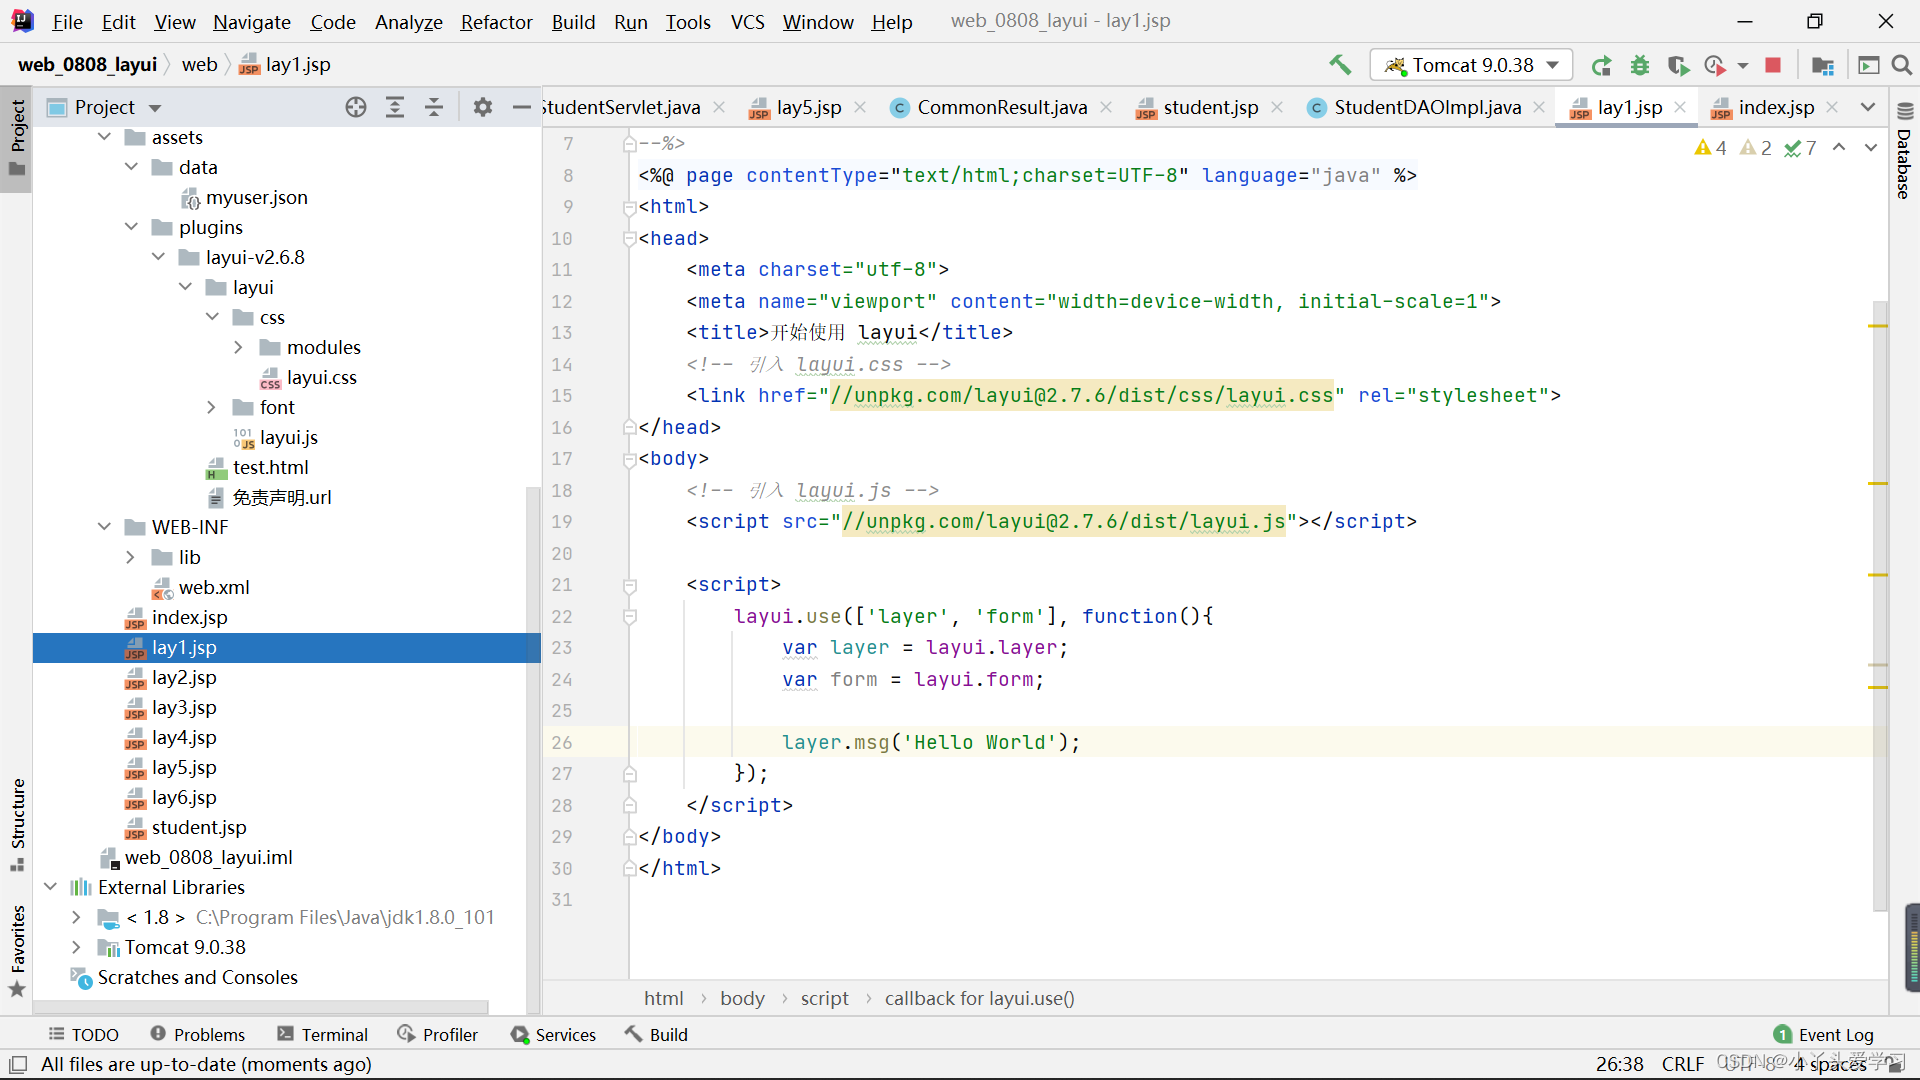
Task: Close the CommonResult.java tab
Action: (1106, 107)
